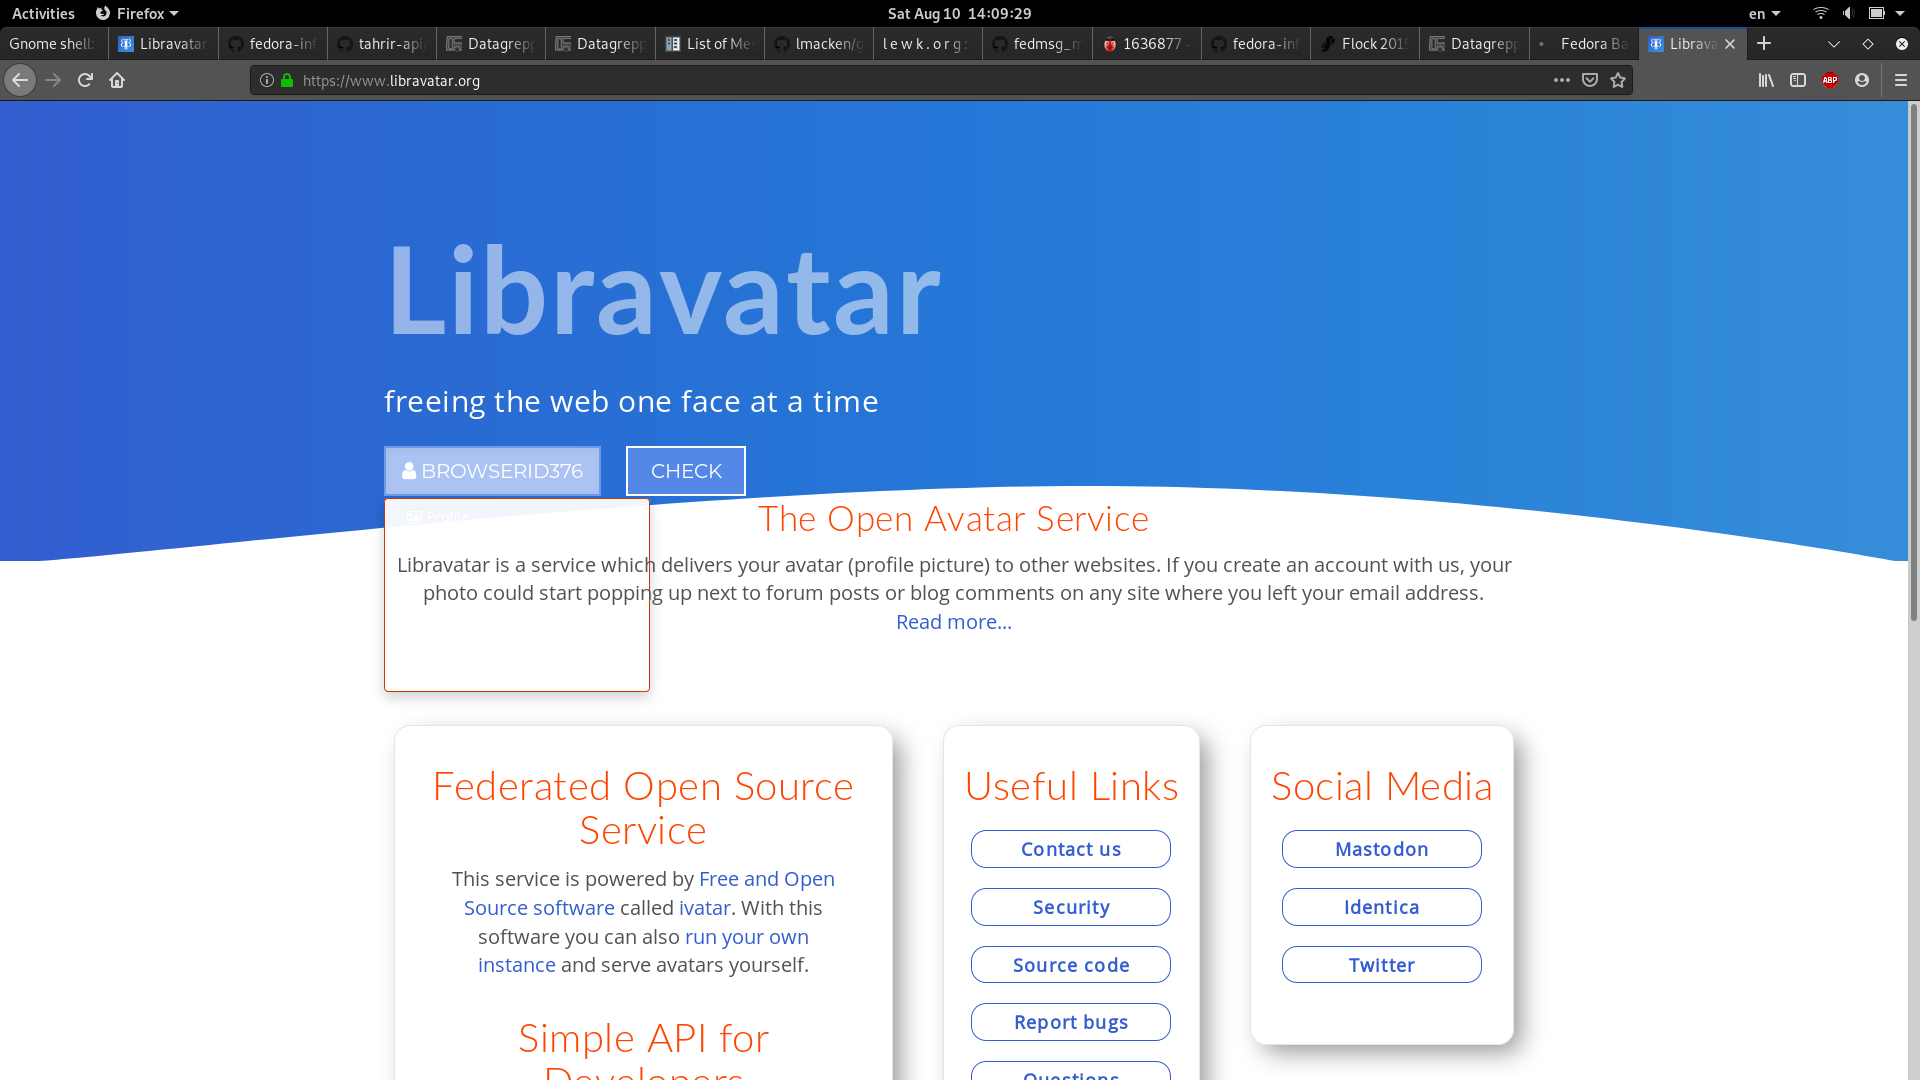This screenshot has height=1080, width=1920.
Task: Focus the URL address bar field
Action: (900, 80)
